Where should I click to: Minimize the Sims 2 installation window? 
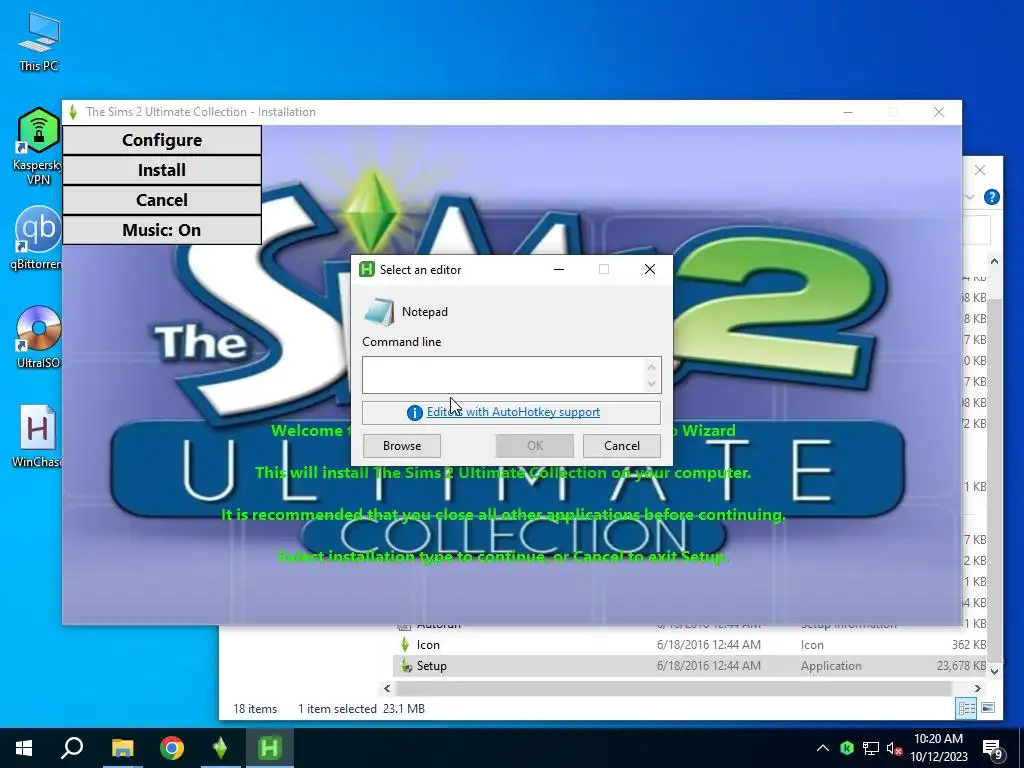(x=848, y=112)
